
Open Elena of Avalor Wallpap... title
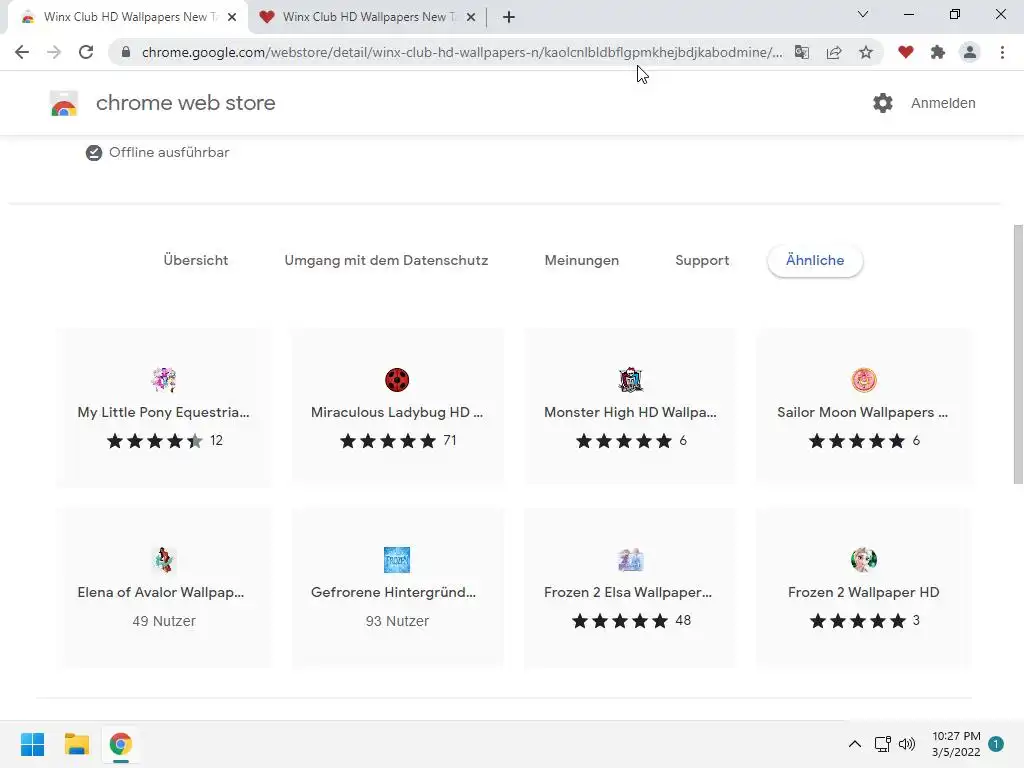coord(161,592)
